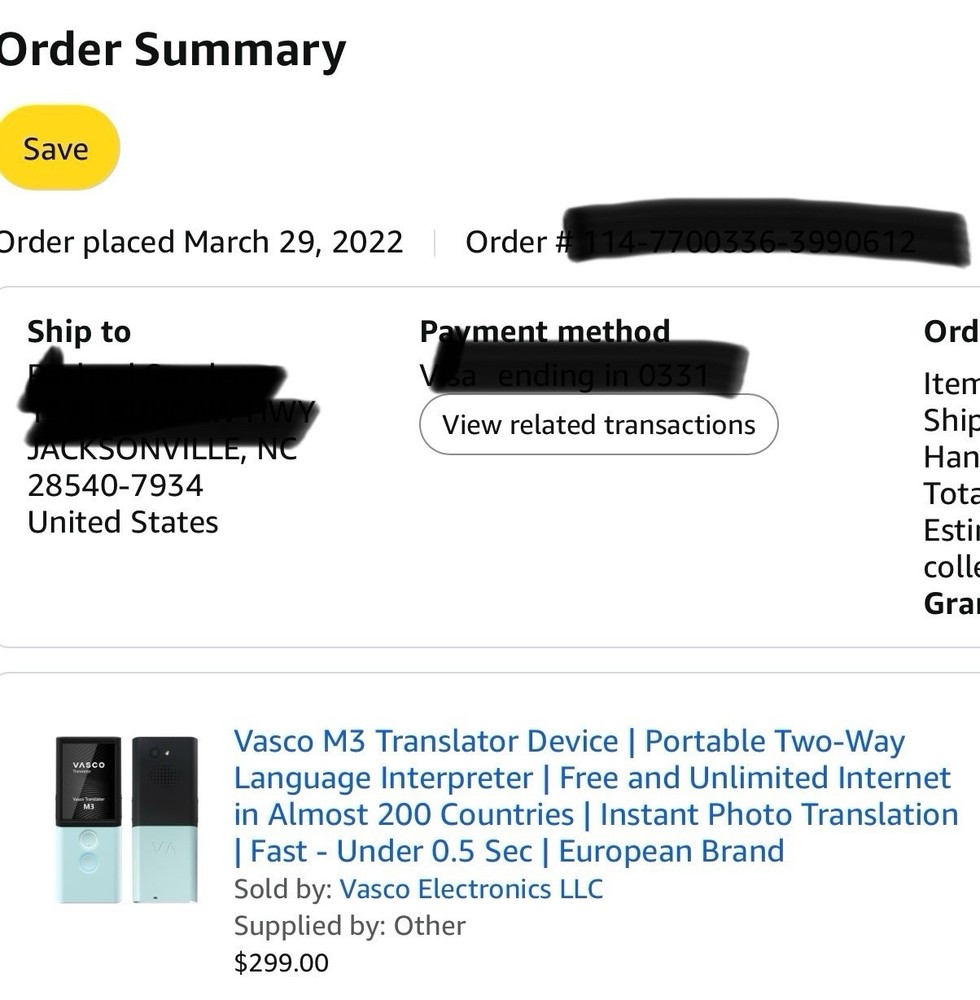Click the Supplied by: Other text

pyautogui.click(x=350, y=925)
